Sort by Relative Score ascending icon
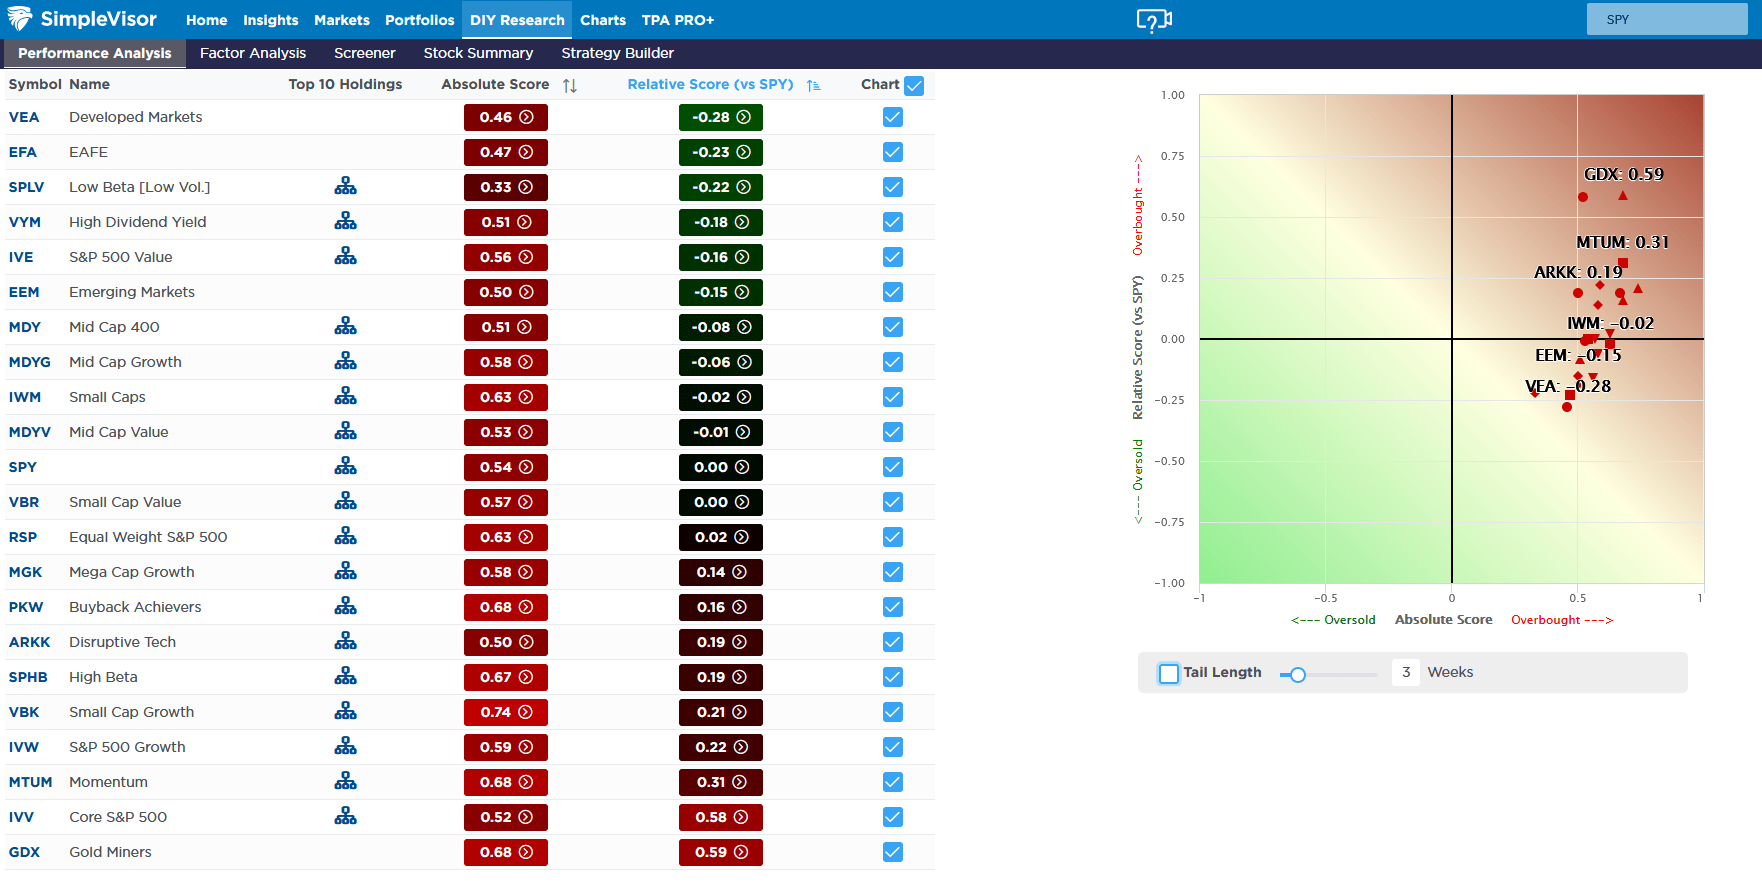The height and width of the screenshot is (886, 1762). pos(814,86)
